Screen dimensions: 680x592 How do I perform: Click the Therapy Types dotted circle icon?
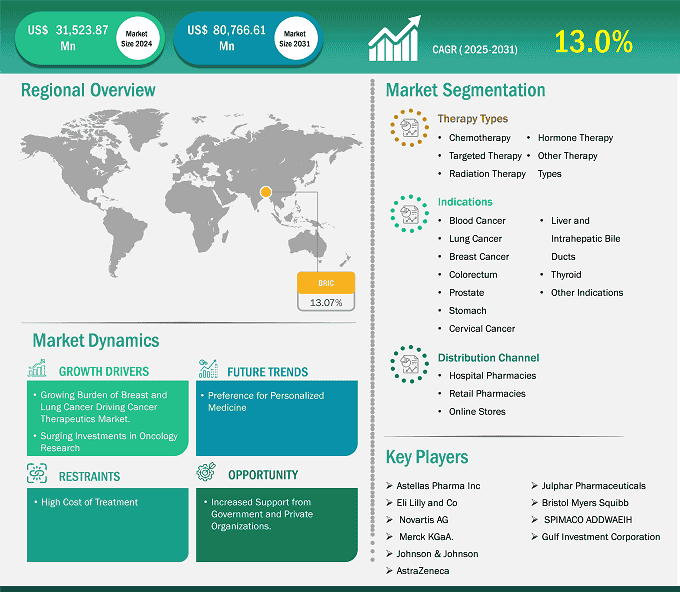pos(409,128)
